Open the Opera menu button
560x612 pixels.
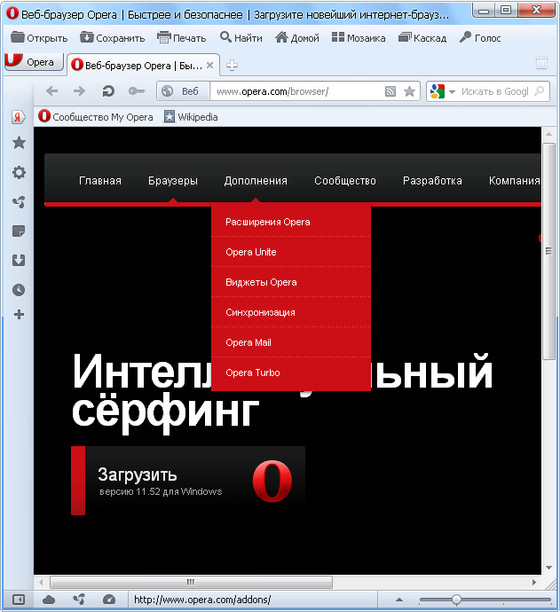pyautogui.click(x=34, y=62)
